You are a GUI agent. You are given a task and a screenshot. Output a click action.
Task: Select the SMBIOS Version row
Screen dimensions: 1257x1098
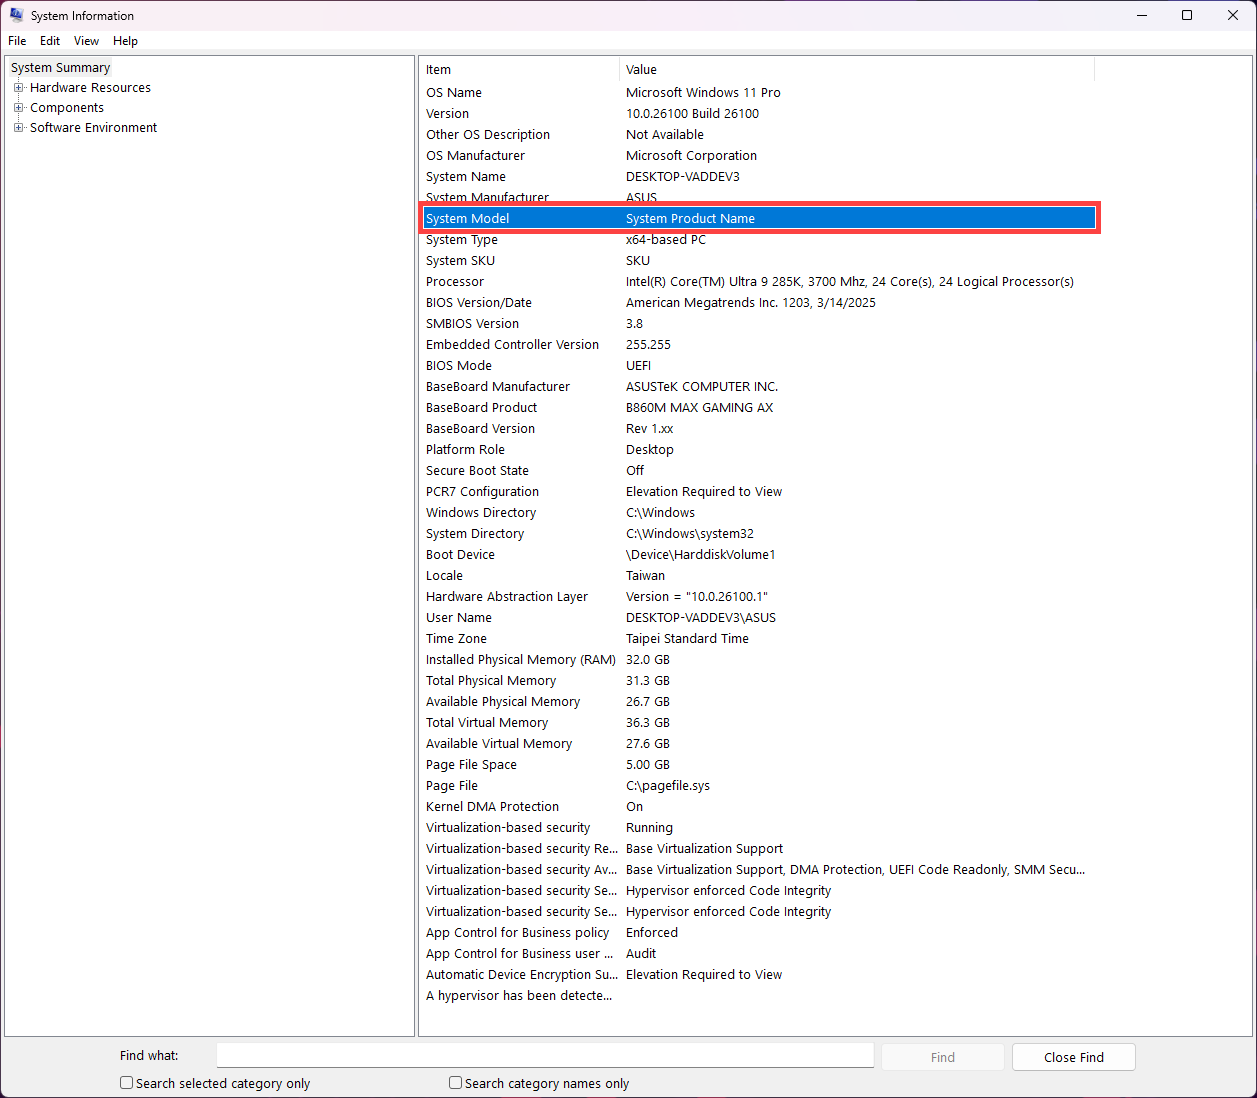click(x=758, y=324)
